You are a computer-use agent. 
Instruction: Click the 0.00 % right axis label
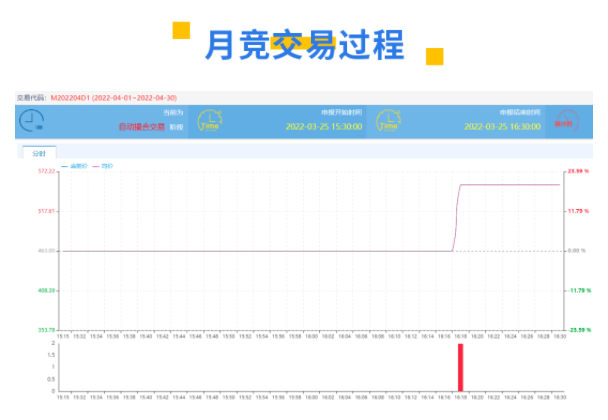click(576, 250)
